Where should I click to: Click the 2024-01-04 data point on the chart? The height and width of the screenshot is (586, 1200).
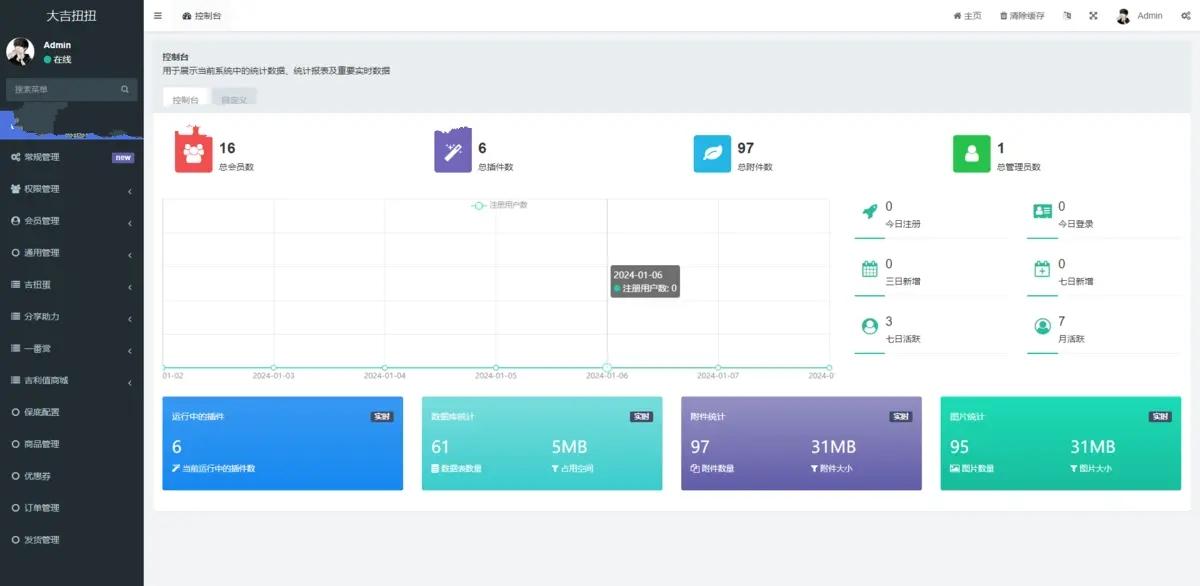click(385, 368)
